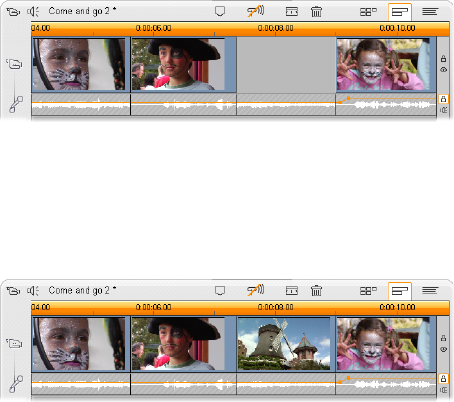Viewport: 454px width, 402px height.
Task: Toggle audio track lock in top timeline
Action: click(x=443, y=99)
